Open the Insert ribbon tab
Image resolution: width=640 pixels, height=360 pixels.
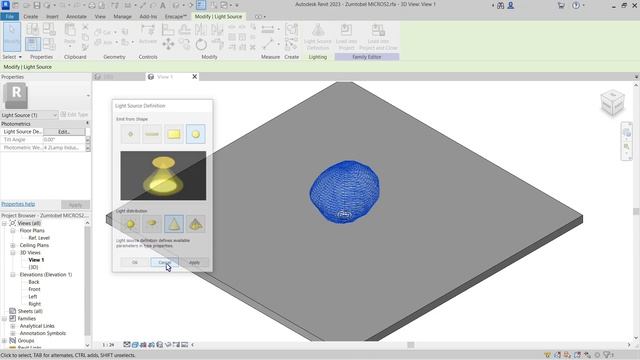pos(52,17)
